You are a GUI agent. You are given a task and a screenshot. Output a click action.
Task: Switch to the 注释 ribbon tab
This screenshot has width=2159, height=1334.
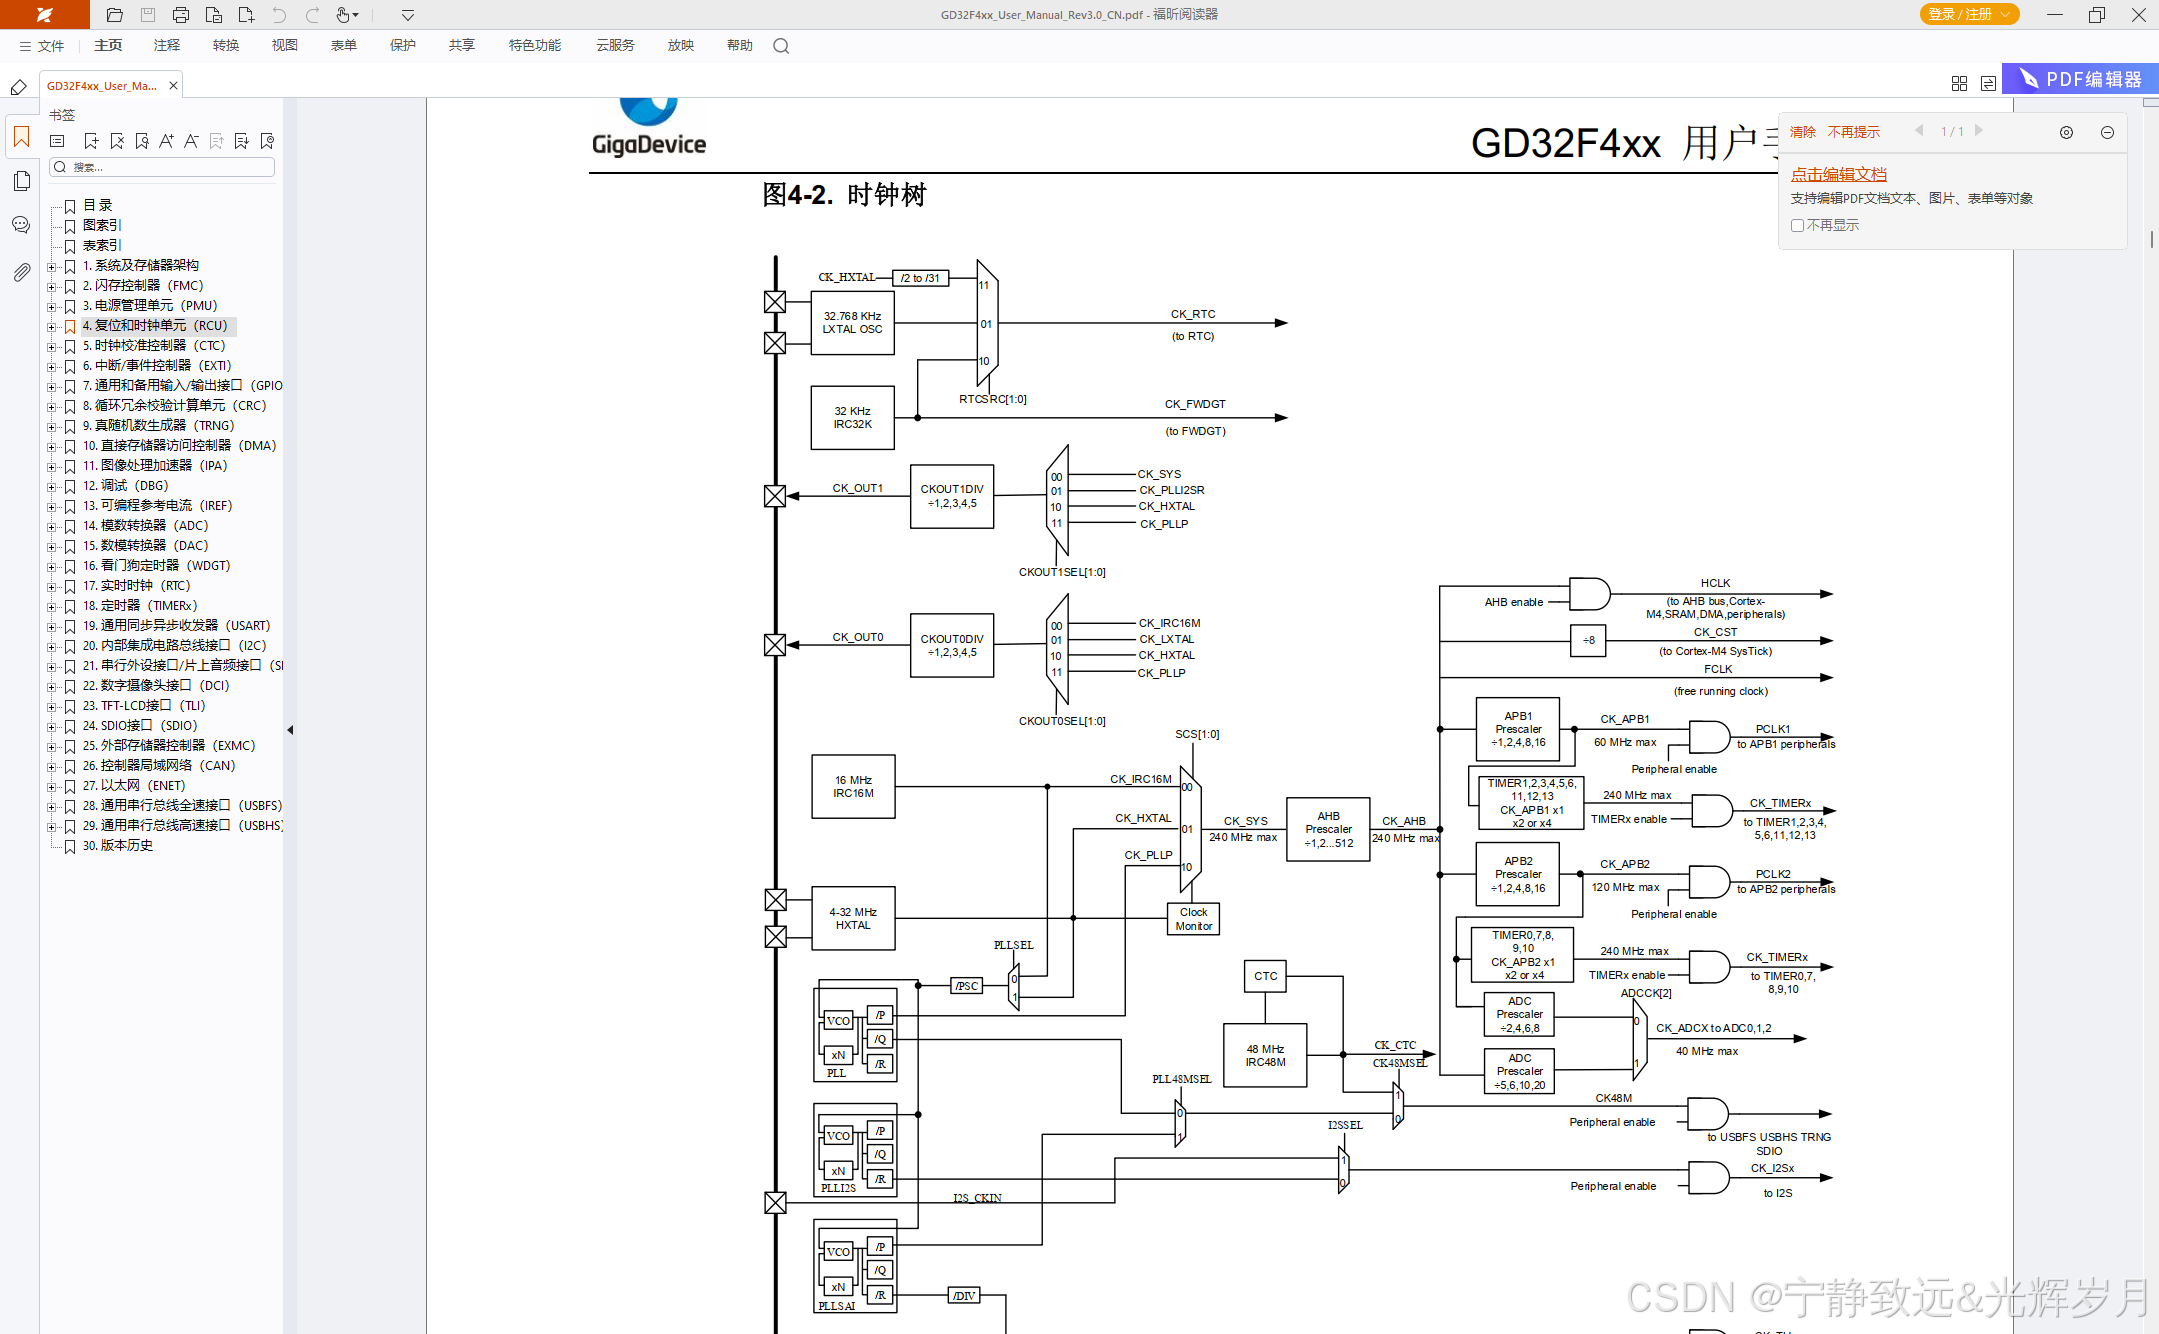coord(166,45)
